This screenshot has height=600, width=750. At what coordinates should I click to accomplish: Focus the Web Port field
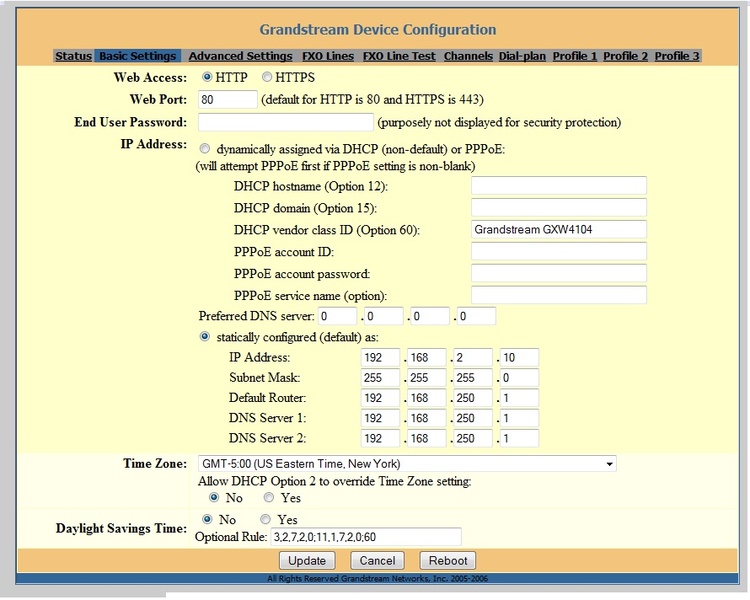click(x=228, y=100)
